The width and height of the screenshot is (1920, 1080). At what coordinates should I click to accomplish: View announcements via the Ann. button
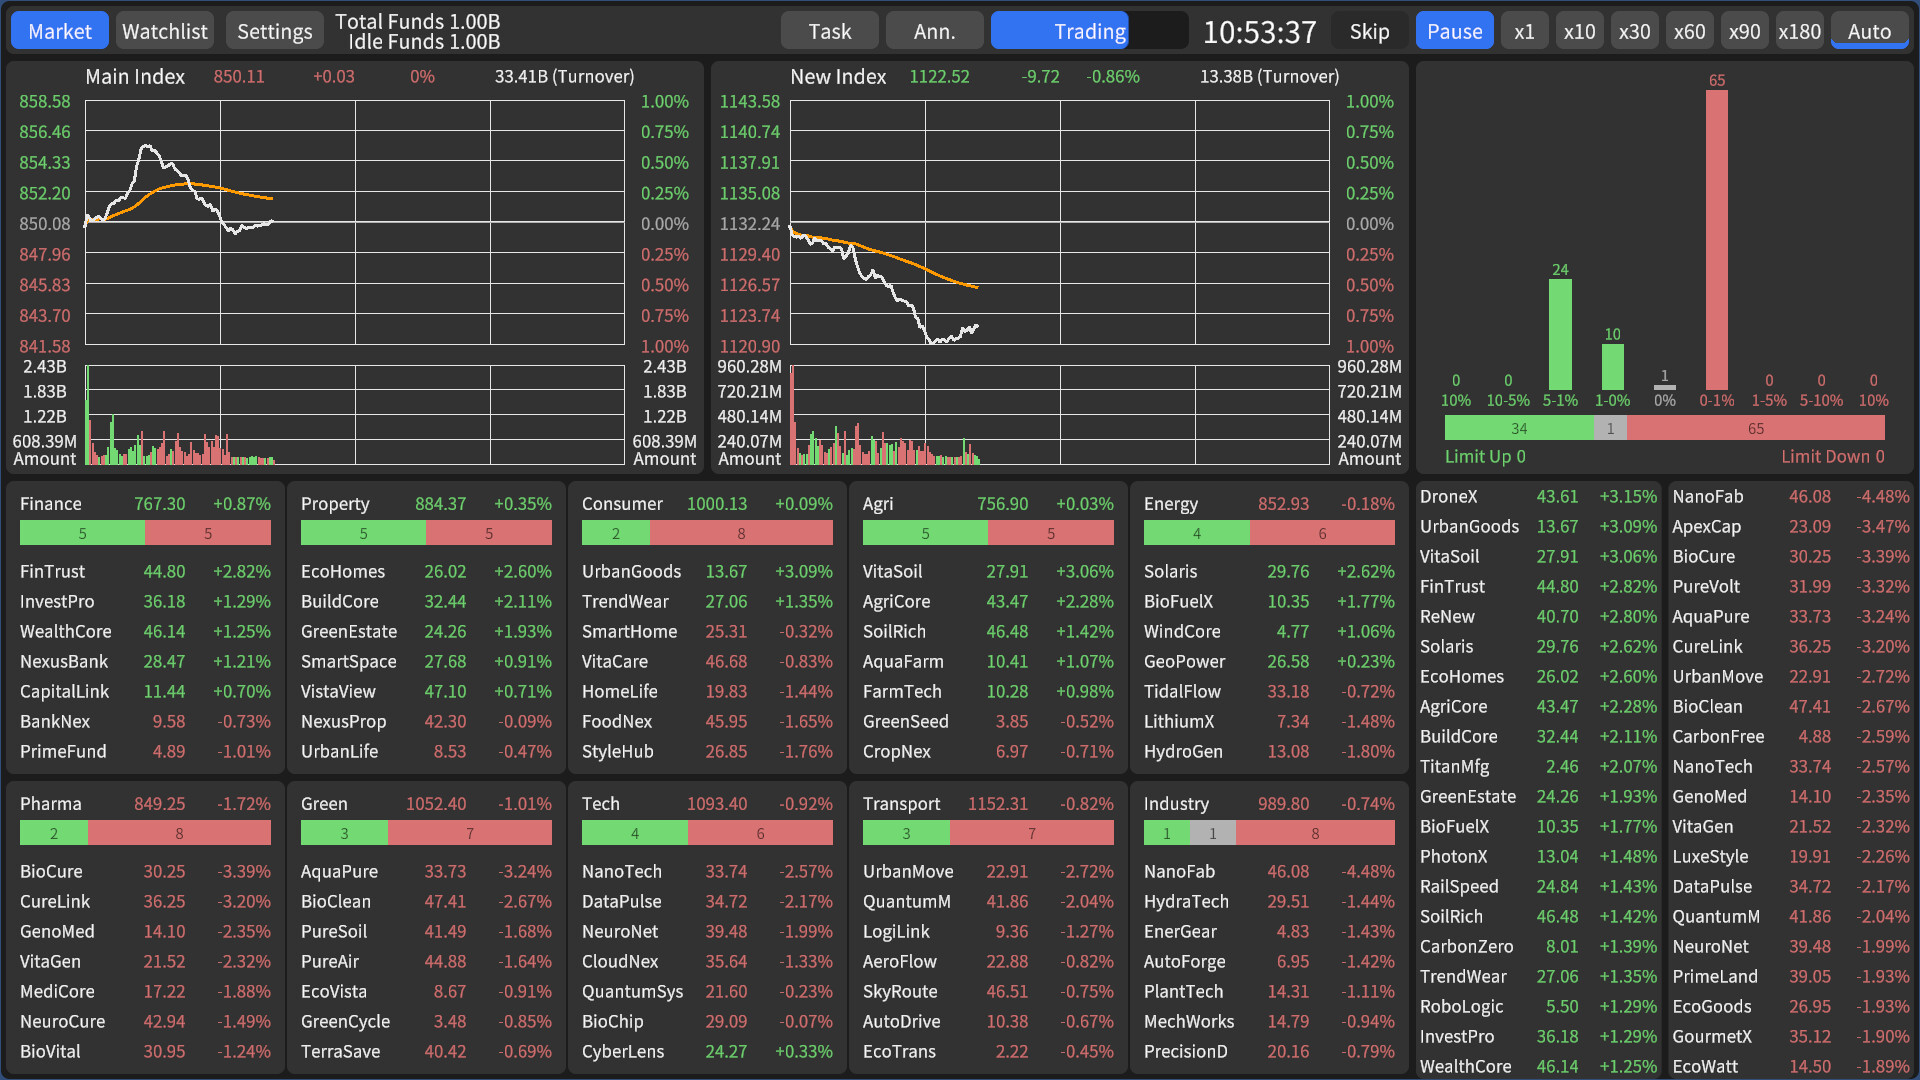click(x=934, y=30)
